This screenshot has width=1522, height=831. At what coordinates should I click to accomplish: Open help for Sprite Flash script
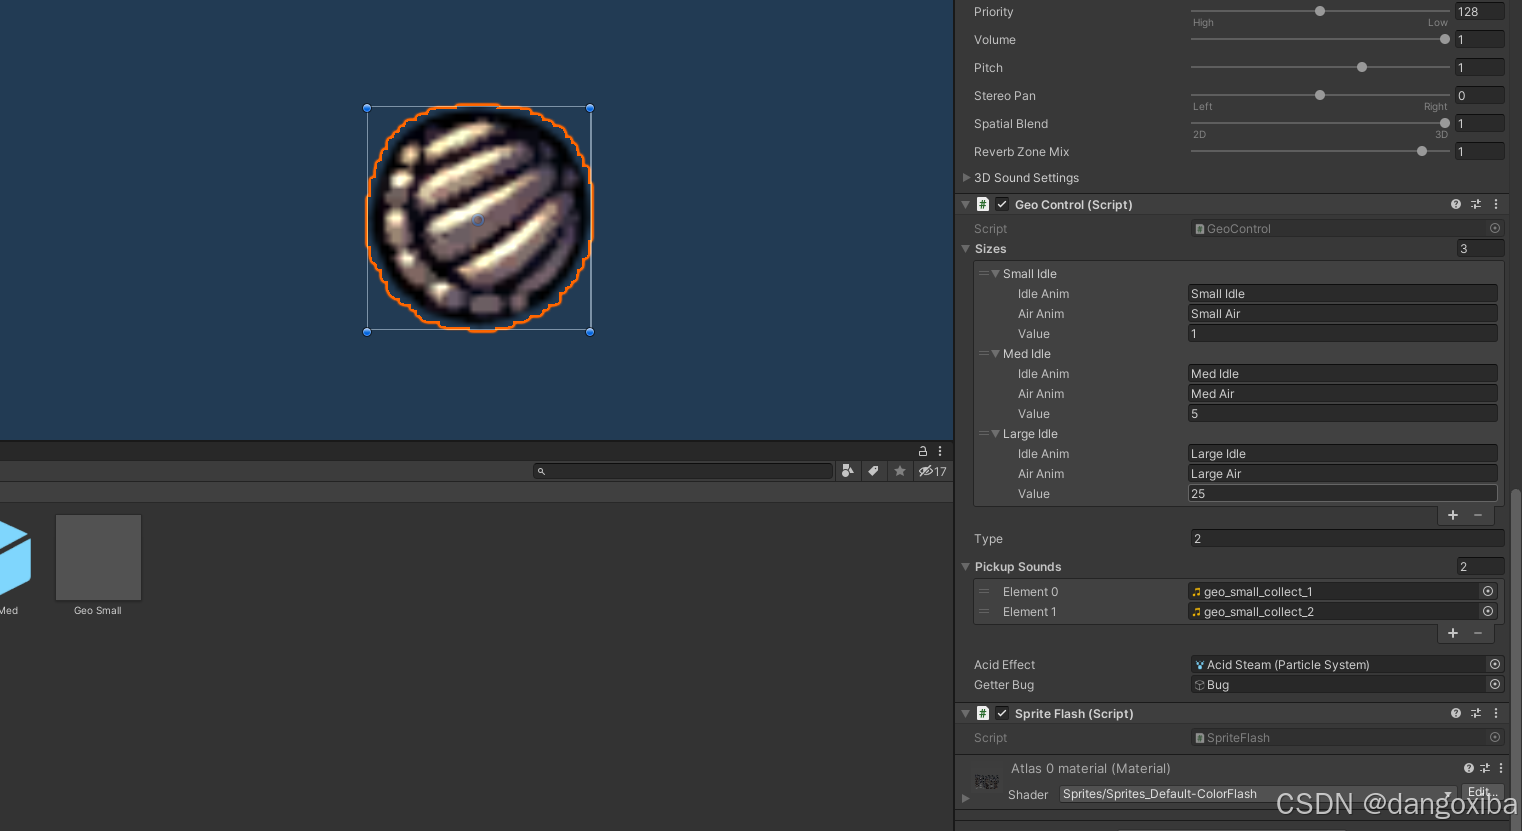pyautogui.click(x=1456, y=713)
